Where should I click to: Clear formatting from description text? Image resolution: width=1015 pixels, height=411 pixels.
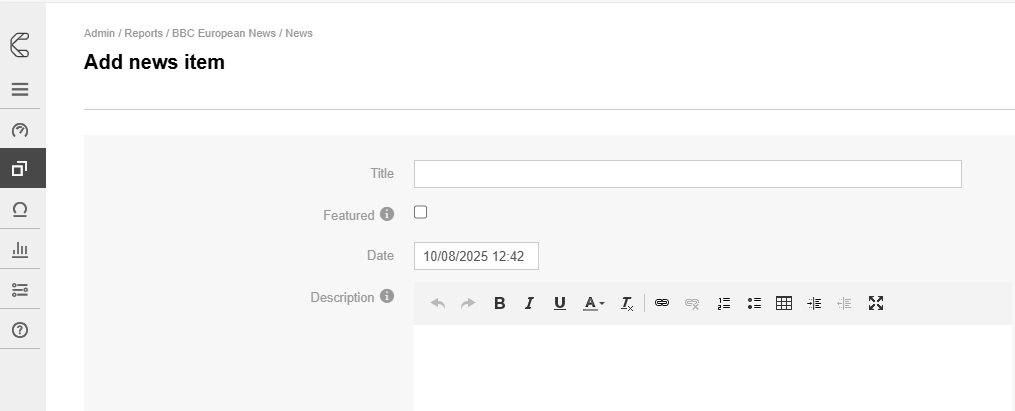click(x=627, y=304)
